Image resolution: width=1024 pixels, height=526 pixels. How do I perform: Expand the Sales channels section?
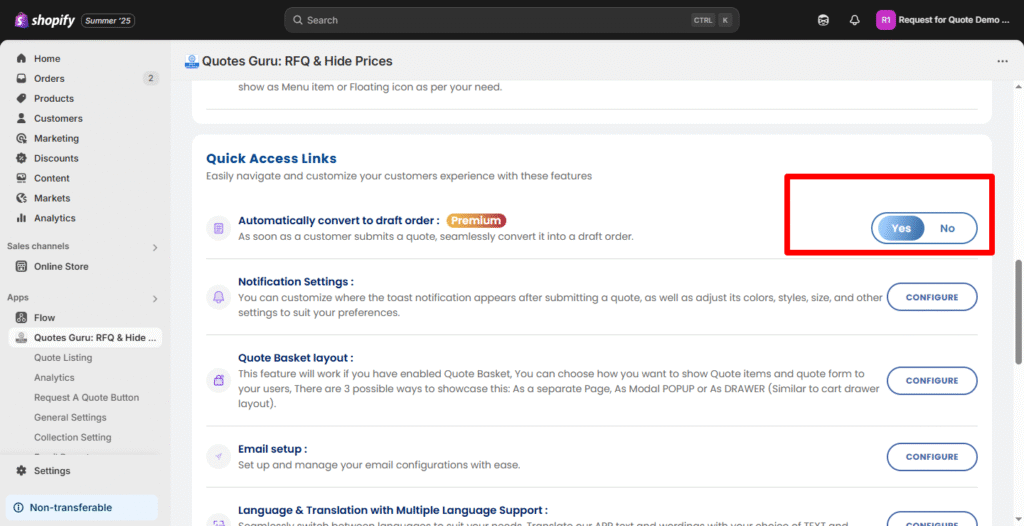[x=155, y=248]
